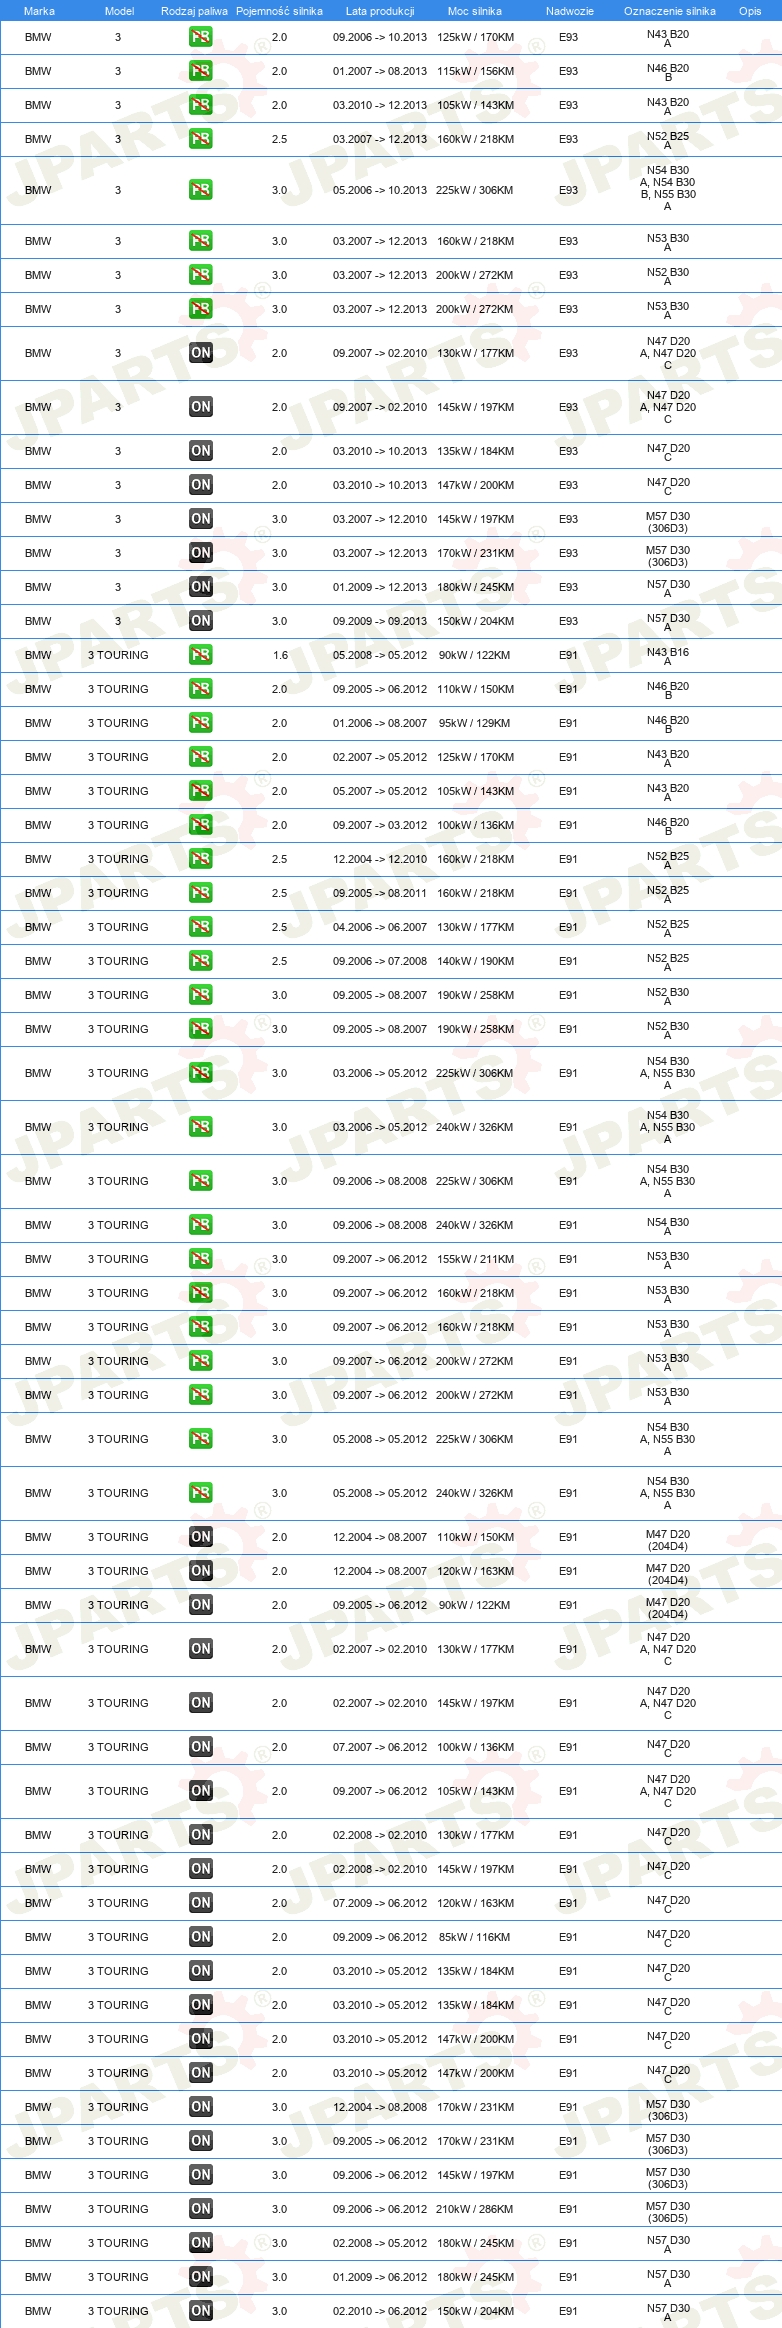This screenshot has height=2328, width=782.
Task: Click the '01.2006 -> 08.2007' production years cell
Action: [380, 723]
